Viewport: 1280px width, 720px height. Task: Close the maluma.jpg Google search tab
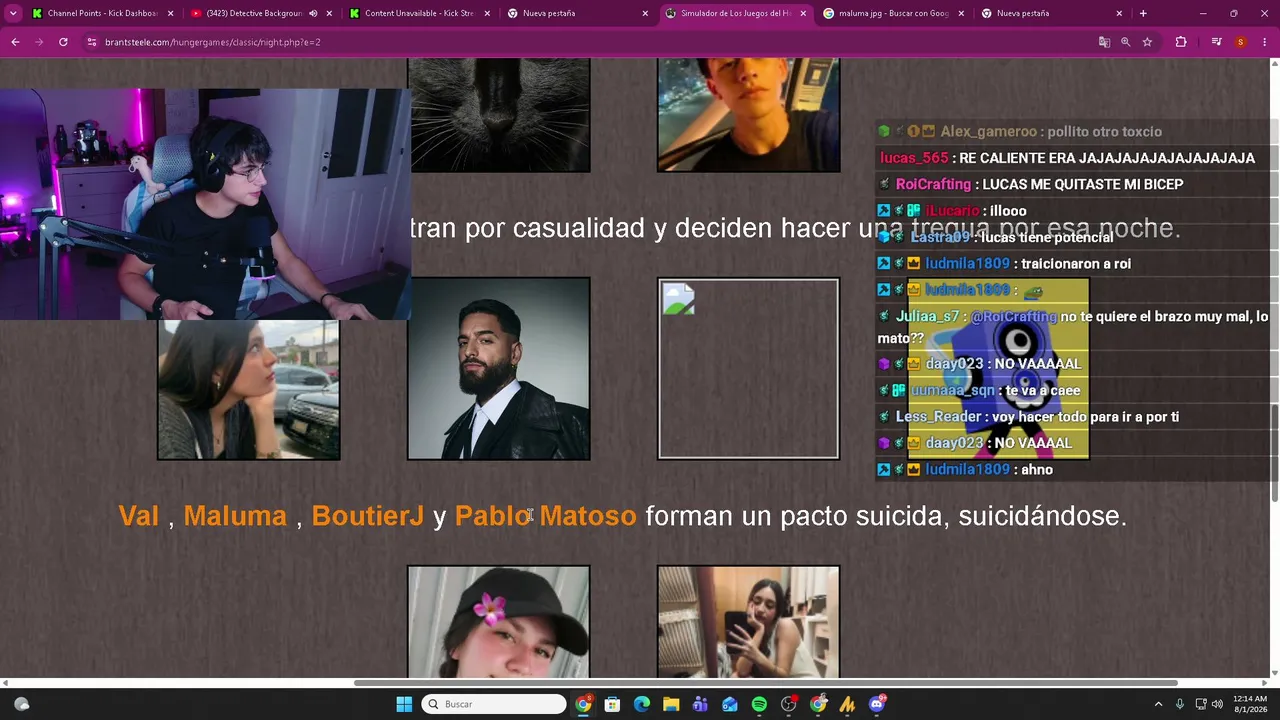(960, 13)
